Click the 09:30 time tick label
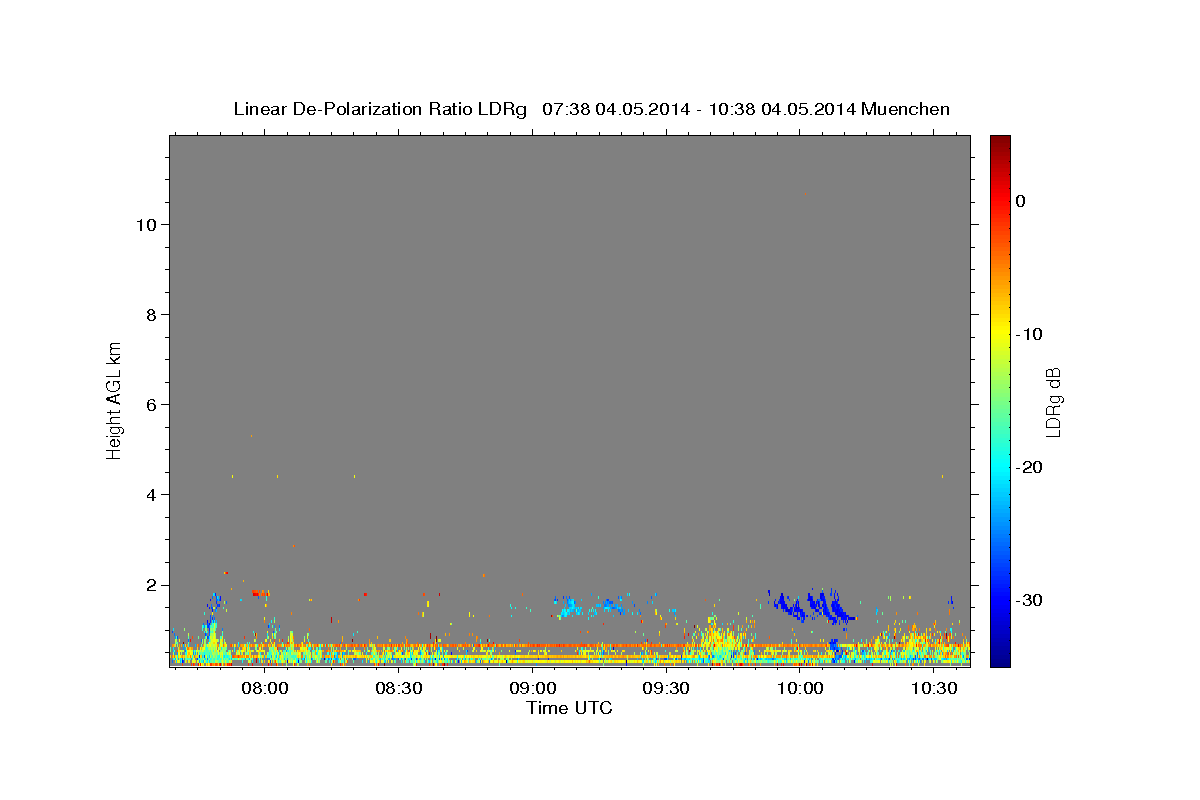The width and height of the screenshot is (1200, 800). click(667, 689)
